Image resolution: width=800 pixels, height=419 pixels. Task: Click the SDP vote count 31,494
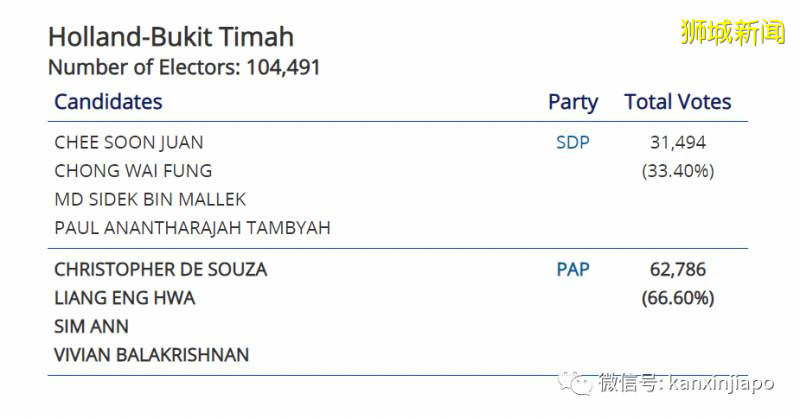(x=677, y=142)
